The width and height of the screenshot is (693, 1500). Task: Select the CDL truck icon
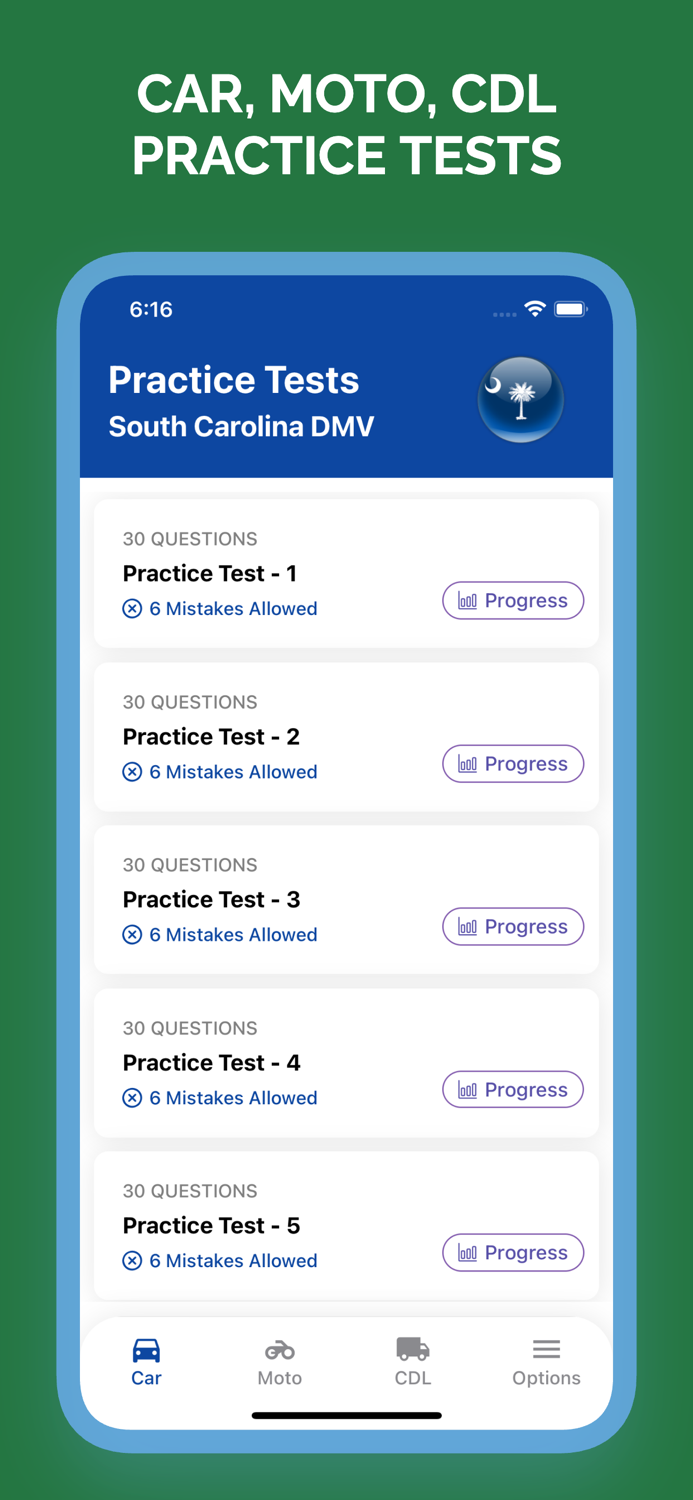(x=413, y=1348)
